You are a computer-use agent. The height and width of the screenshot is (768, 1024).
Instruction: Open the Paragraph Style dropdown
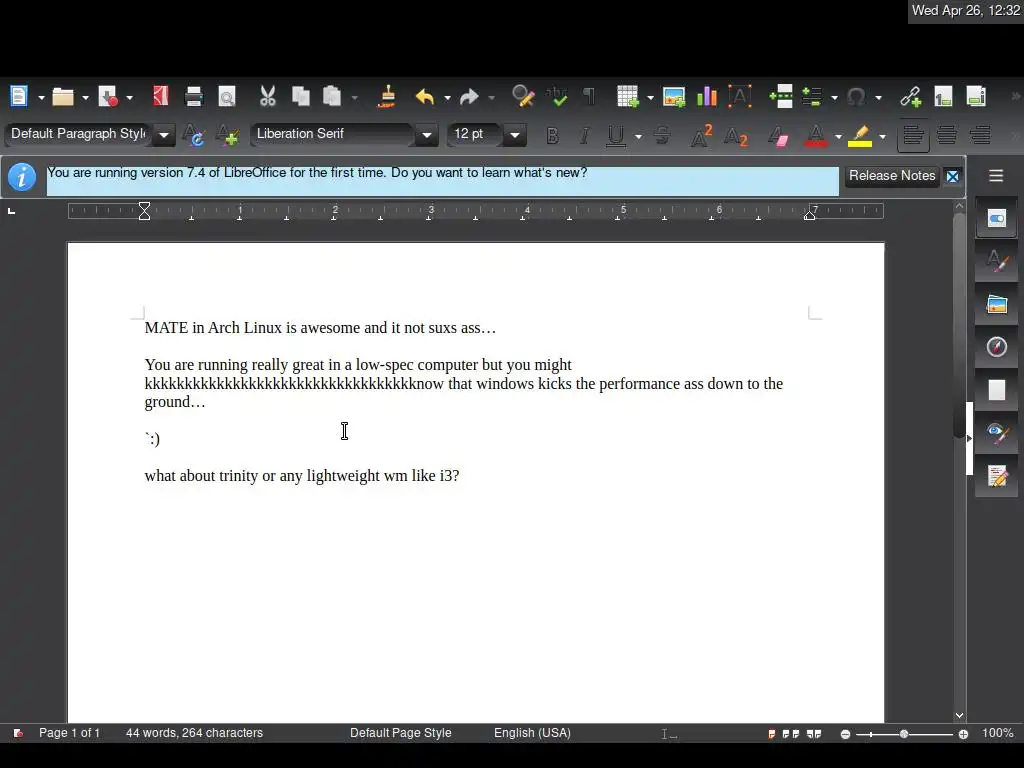click(164, 135)
